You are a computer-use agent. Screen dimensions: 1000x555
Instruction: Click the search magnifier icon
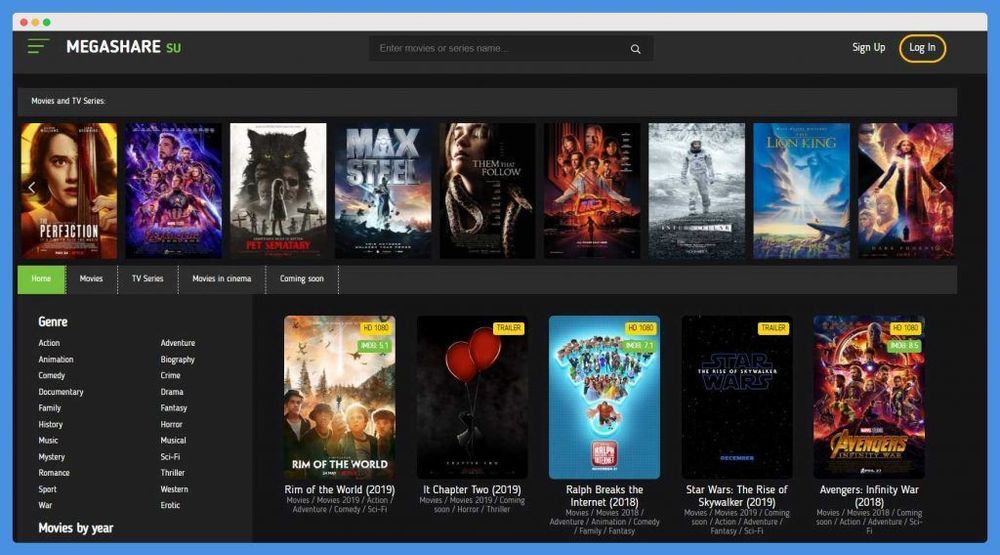(x=635, y=49)
